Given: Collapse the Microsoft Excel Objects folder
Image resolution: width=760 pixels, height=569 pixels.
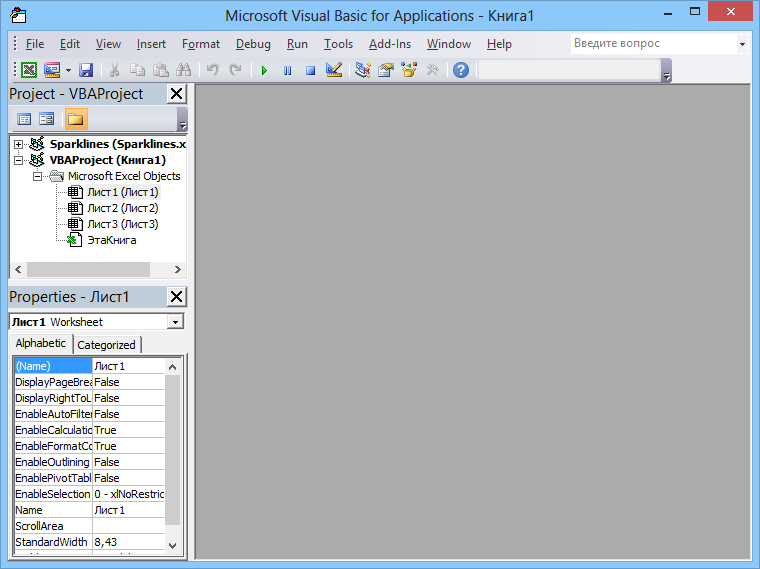Looking at the screenshot, I should click(37, 176).
